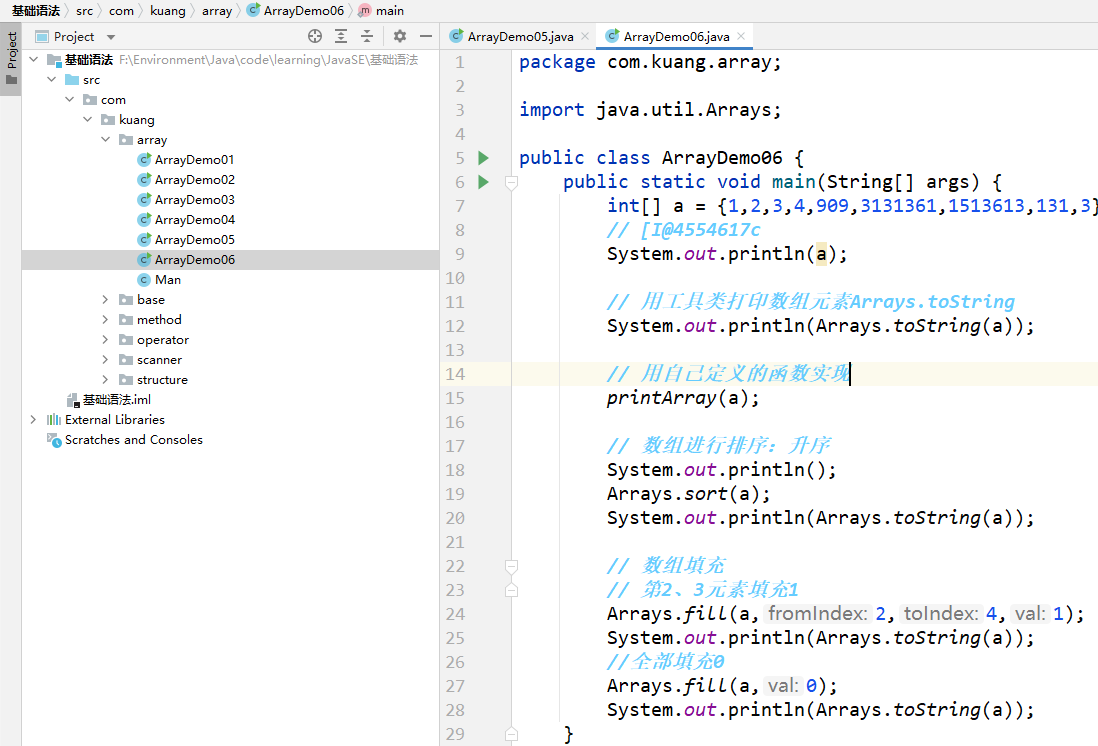The height and width of the screenshot is (746, 1098).
Task: Click array in breadcrumb bar
Action: tap(217, 11)
